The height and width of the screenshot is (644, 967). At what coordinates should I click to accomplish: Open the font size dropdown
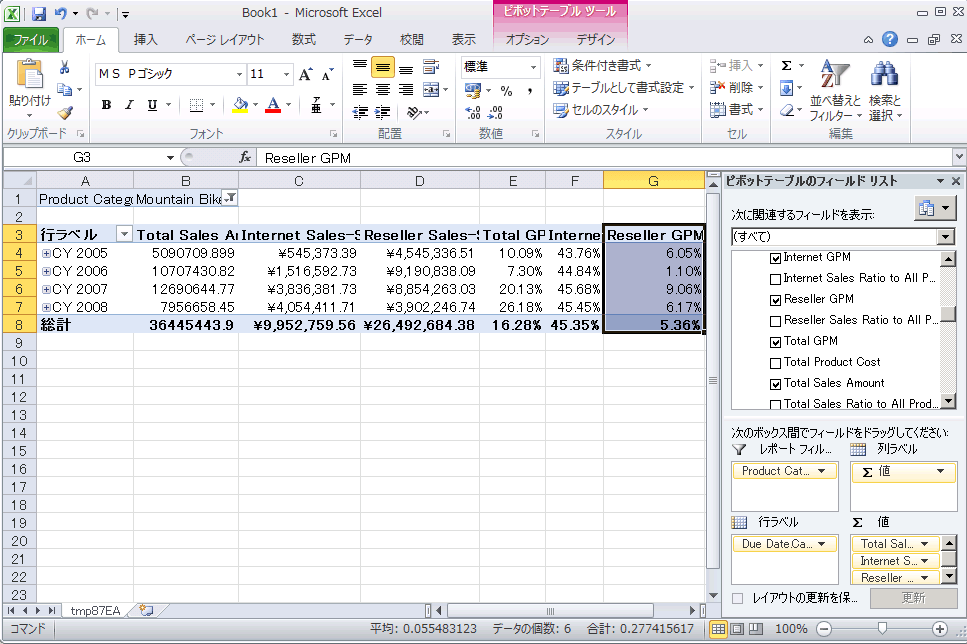pyautogui.click(x=286, y=74)
